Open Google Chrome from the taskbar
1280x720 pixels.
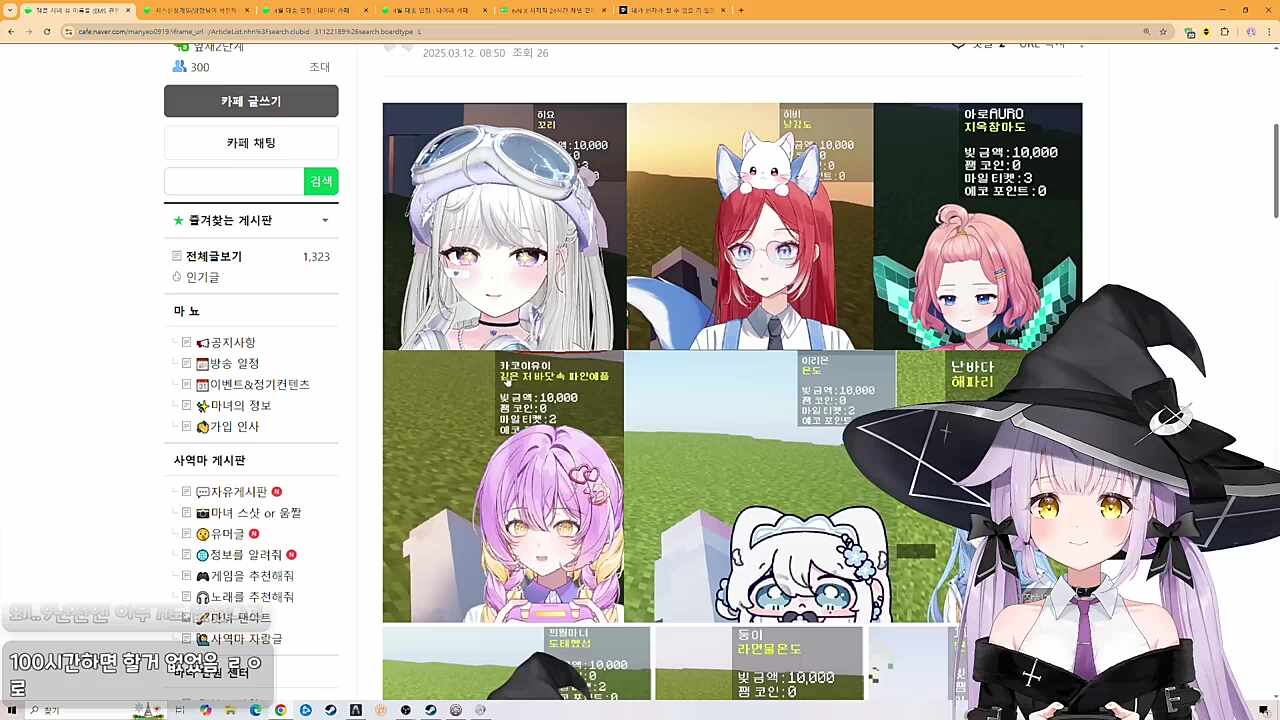point(280,710)
